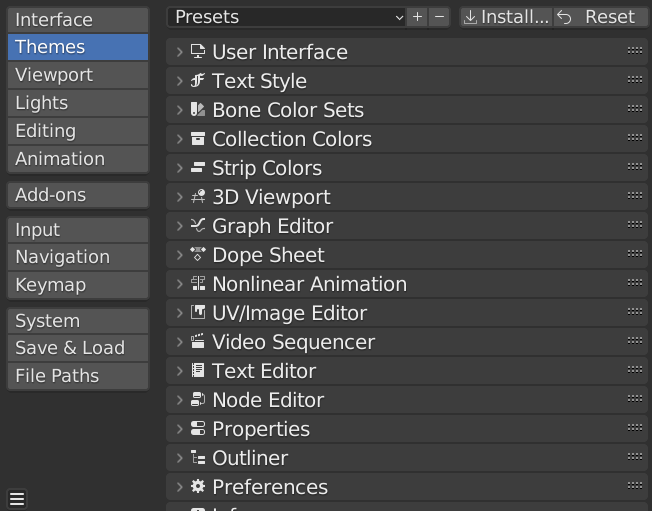Image resolution: width=652 pixels, height=511 pixels.
Task: Open the Save & Load tab
Action: (78, 348)
